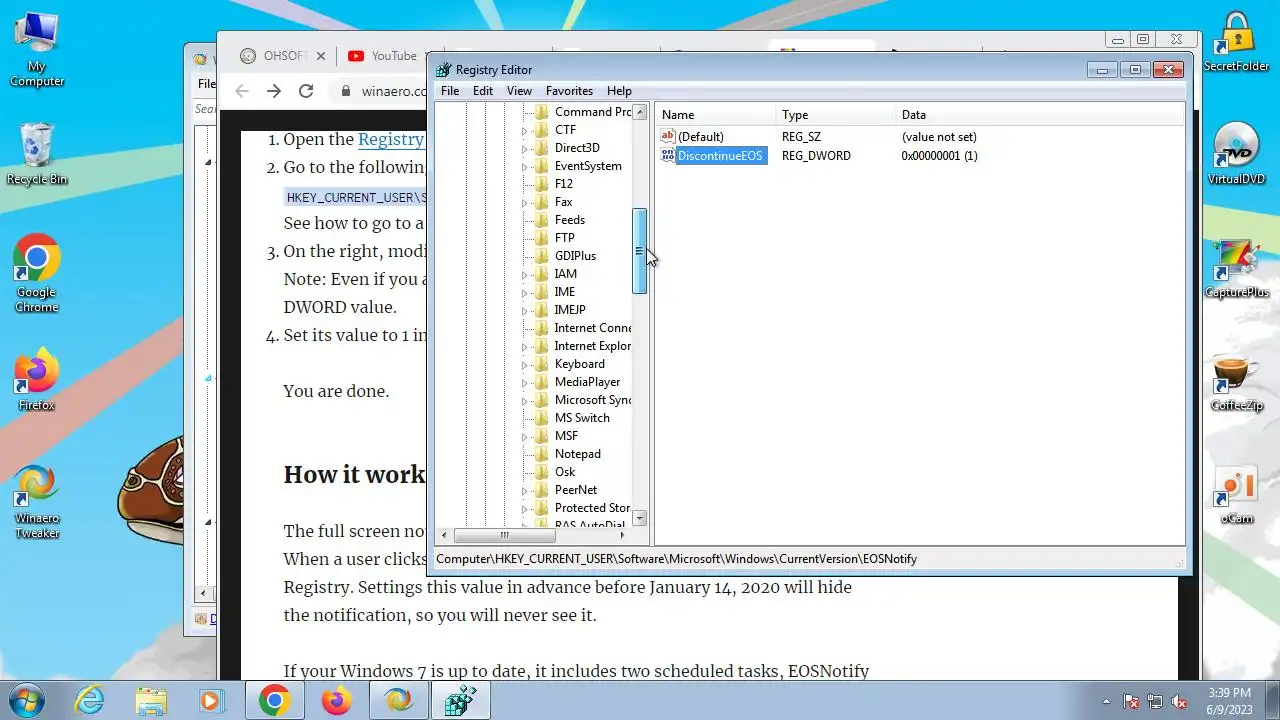The width and height of the screenshot is (1280, 720).
Task: Expand the MSF registry key
Action: coord(524,436)
